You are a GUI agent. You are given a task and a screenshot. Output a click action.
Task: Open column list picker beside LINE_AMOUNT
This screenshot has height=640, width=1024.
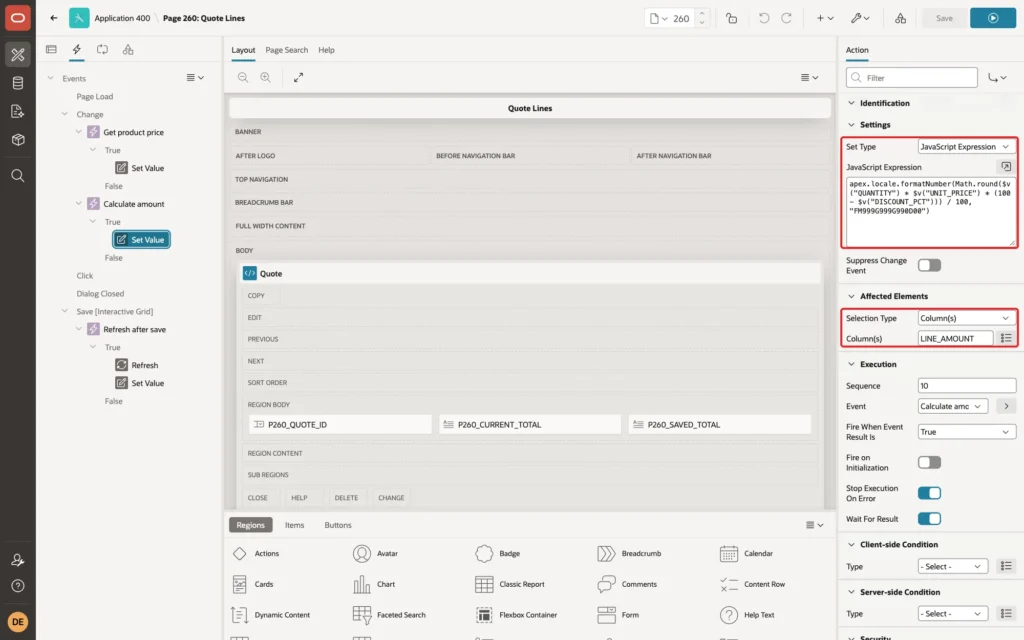tap(1006, 338)
